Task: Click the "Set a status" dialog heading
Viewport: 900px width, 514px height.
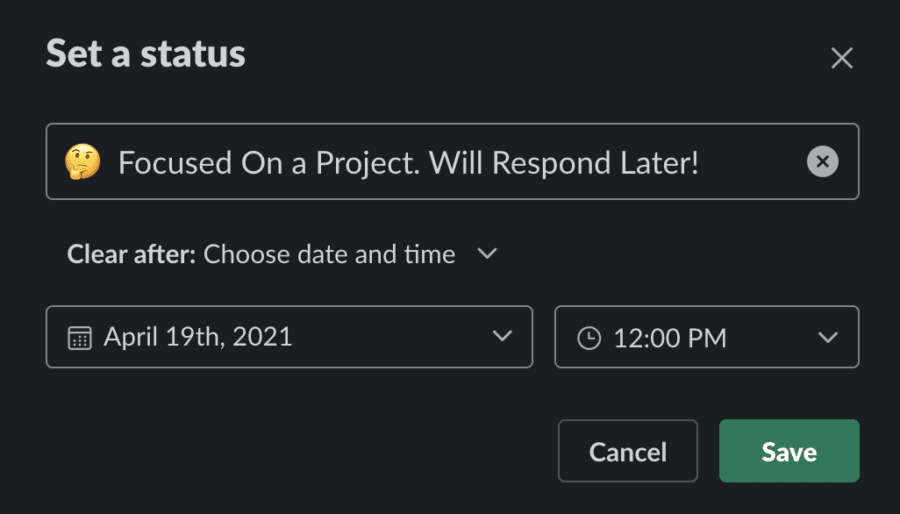Action: coord(146,54)
